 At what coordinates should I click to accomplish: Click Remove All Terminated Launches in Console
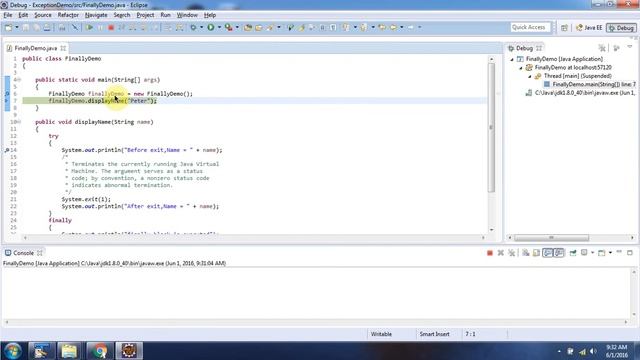511,253
